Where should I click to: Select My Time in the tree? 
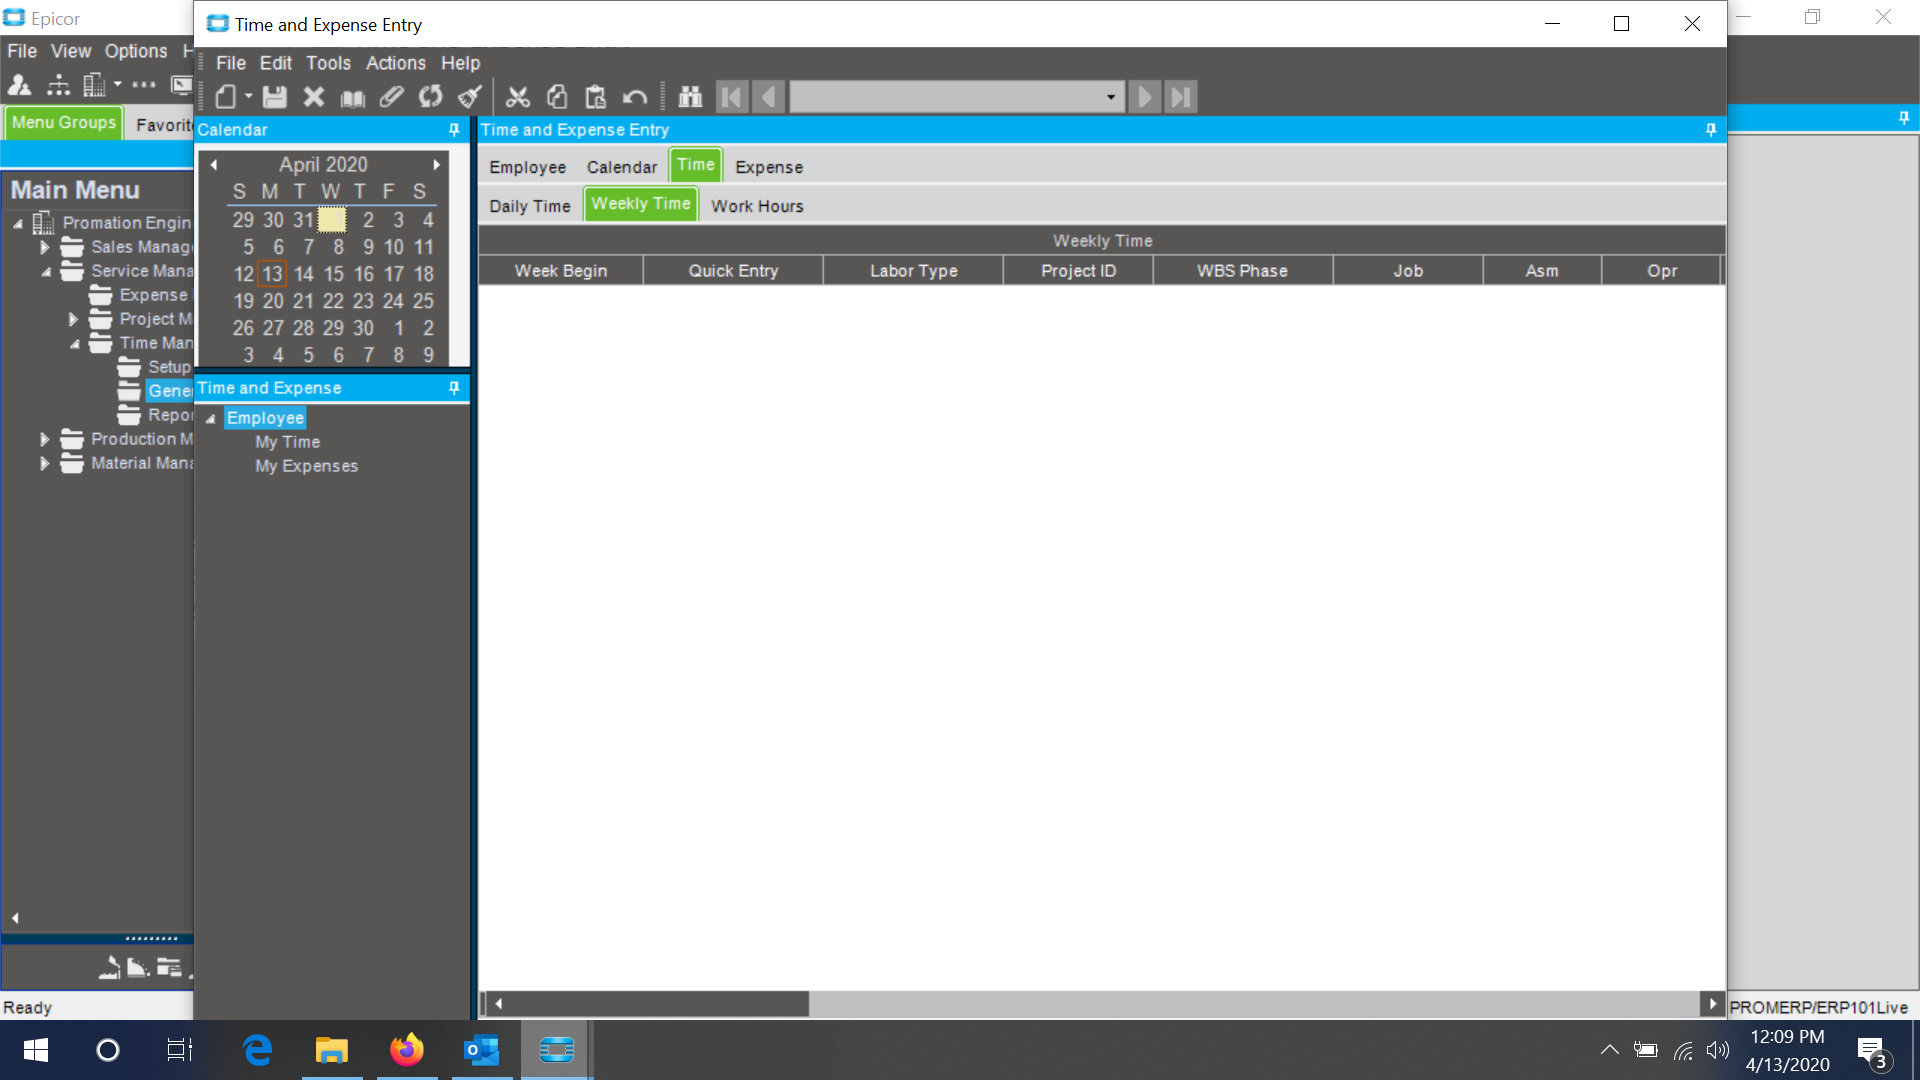tap(288, 442)
